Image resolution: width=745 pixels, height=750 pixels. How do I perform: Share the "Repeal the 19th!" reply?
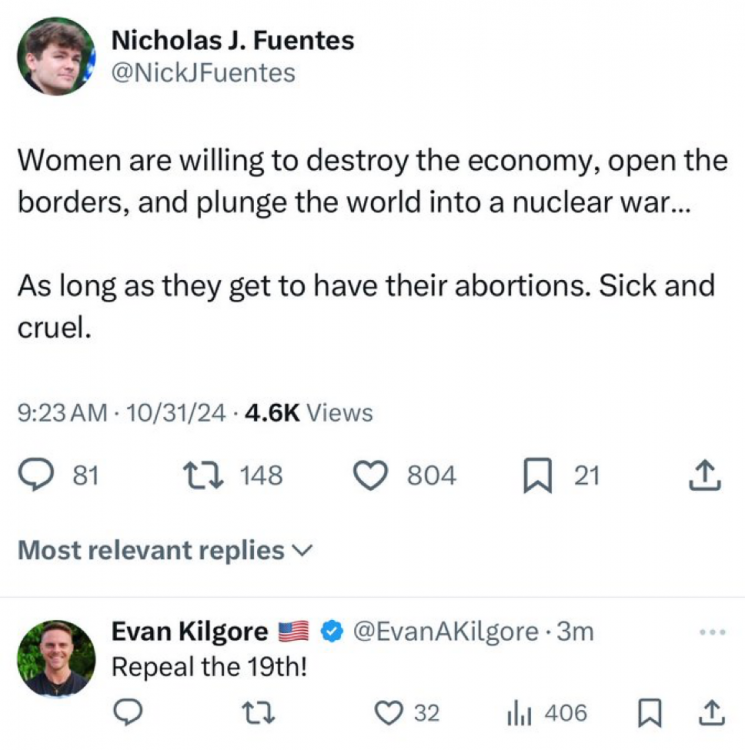pyautogui.click(x=710, y=713)
